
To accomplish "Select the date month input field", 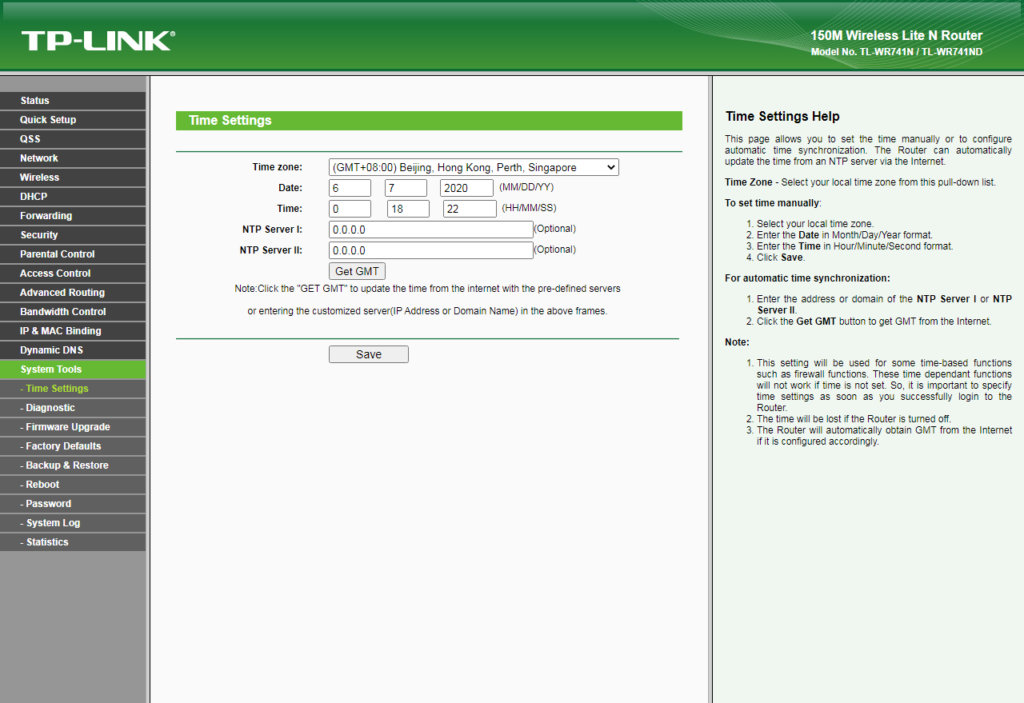I will tap(349, 188).
